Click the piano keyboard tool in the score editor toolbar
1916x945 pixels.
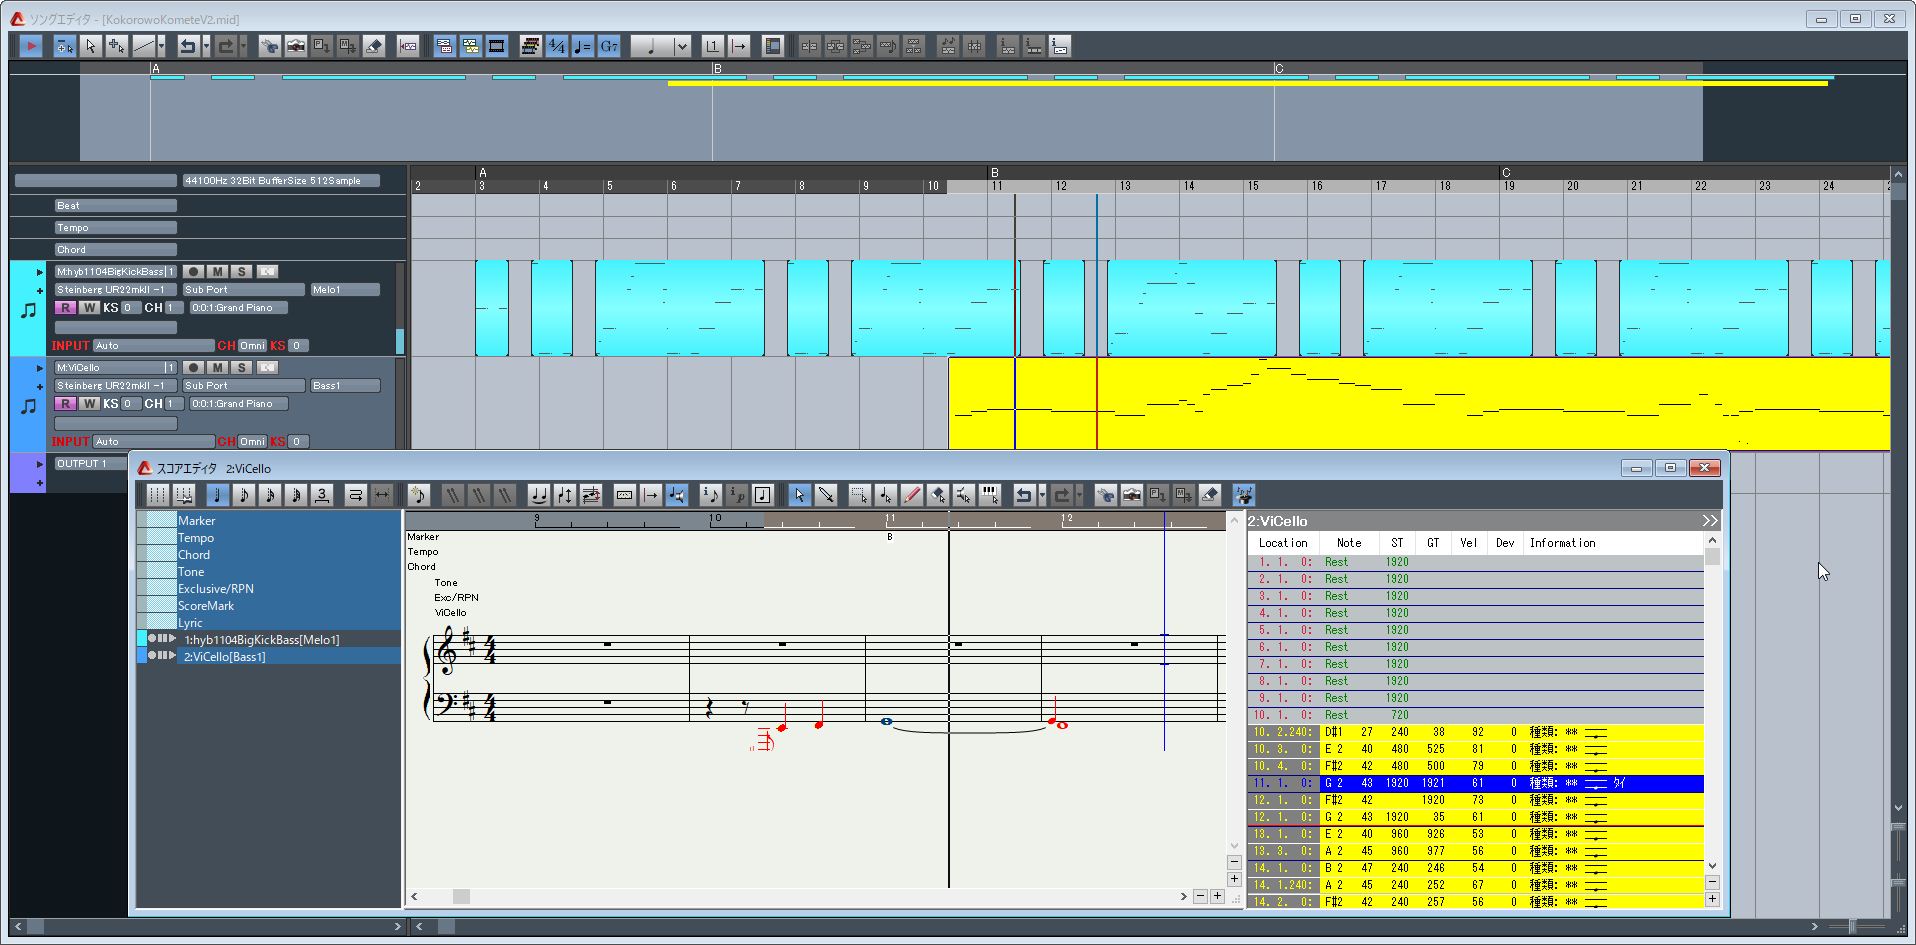pyautogui.click(x=990, y=495)
